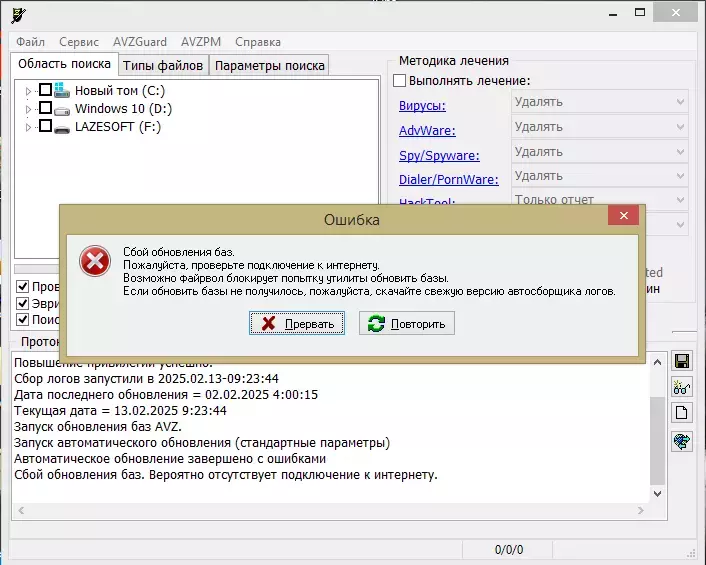Switch to the Параметры поиска tab
The image size is (706, 565).
click(x=269, y=65)
